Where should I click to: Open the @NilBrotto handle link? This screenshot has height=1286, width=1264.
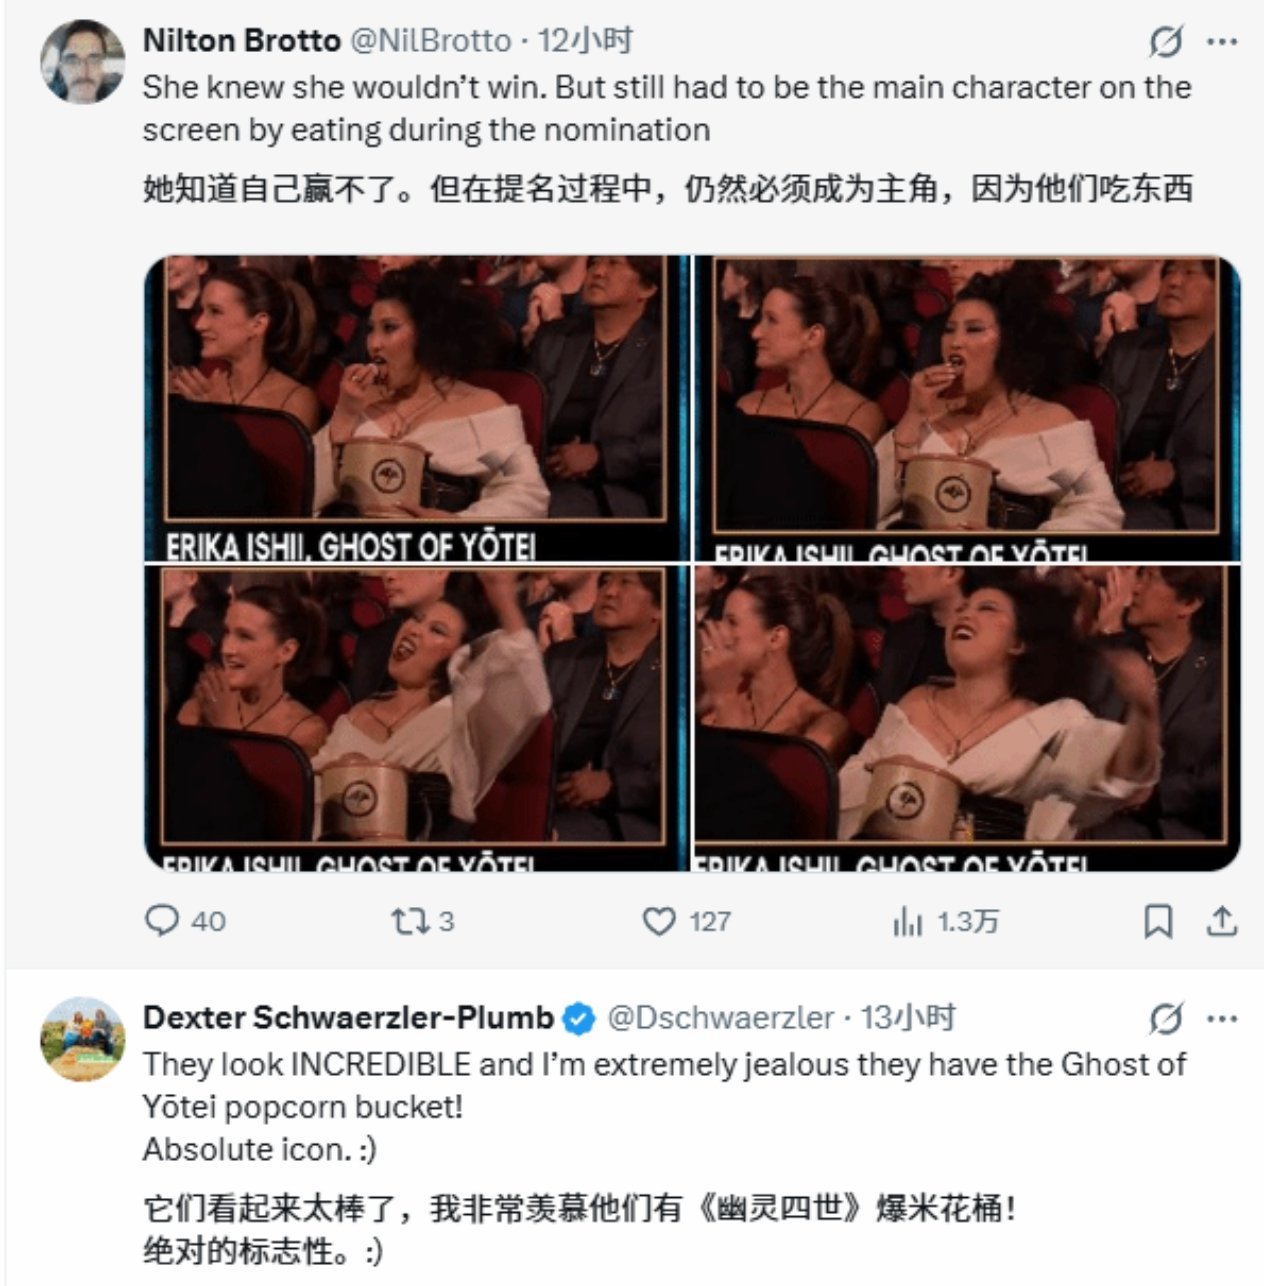430,40
